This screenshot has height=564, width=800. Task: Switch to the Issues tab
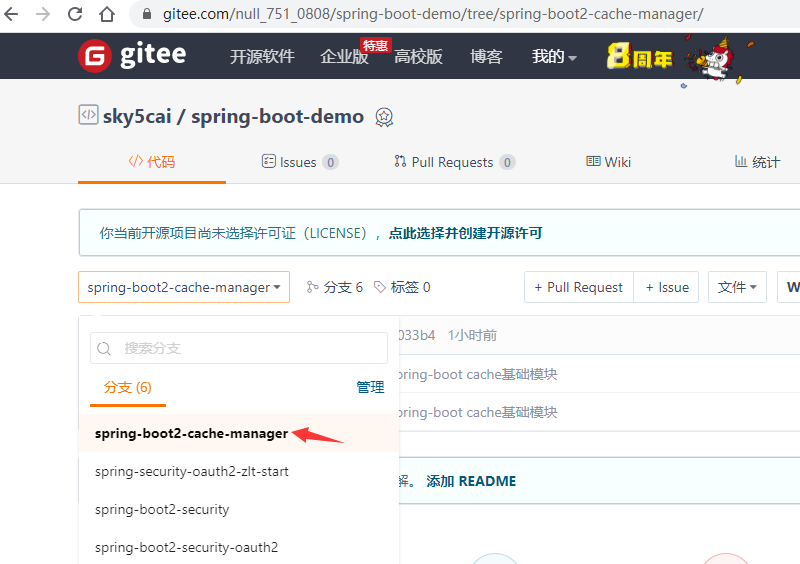[300, 162]
